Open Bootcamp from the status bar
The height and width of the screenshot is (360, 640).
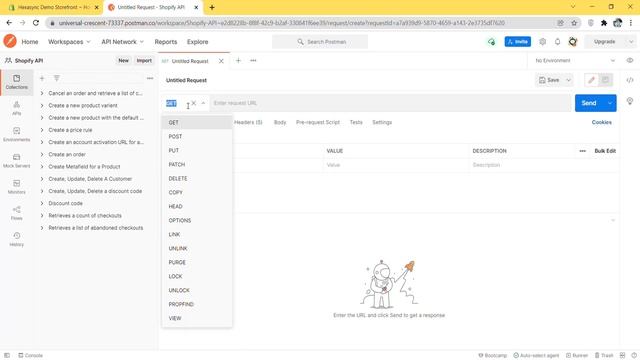493,356
